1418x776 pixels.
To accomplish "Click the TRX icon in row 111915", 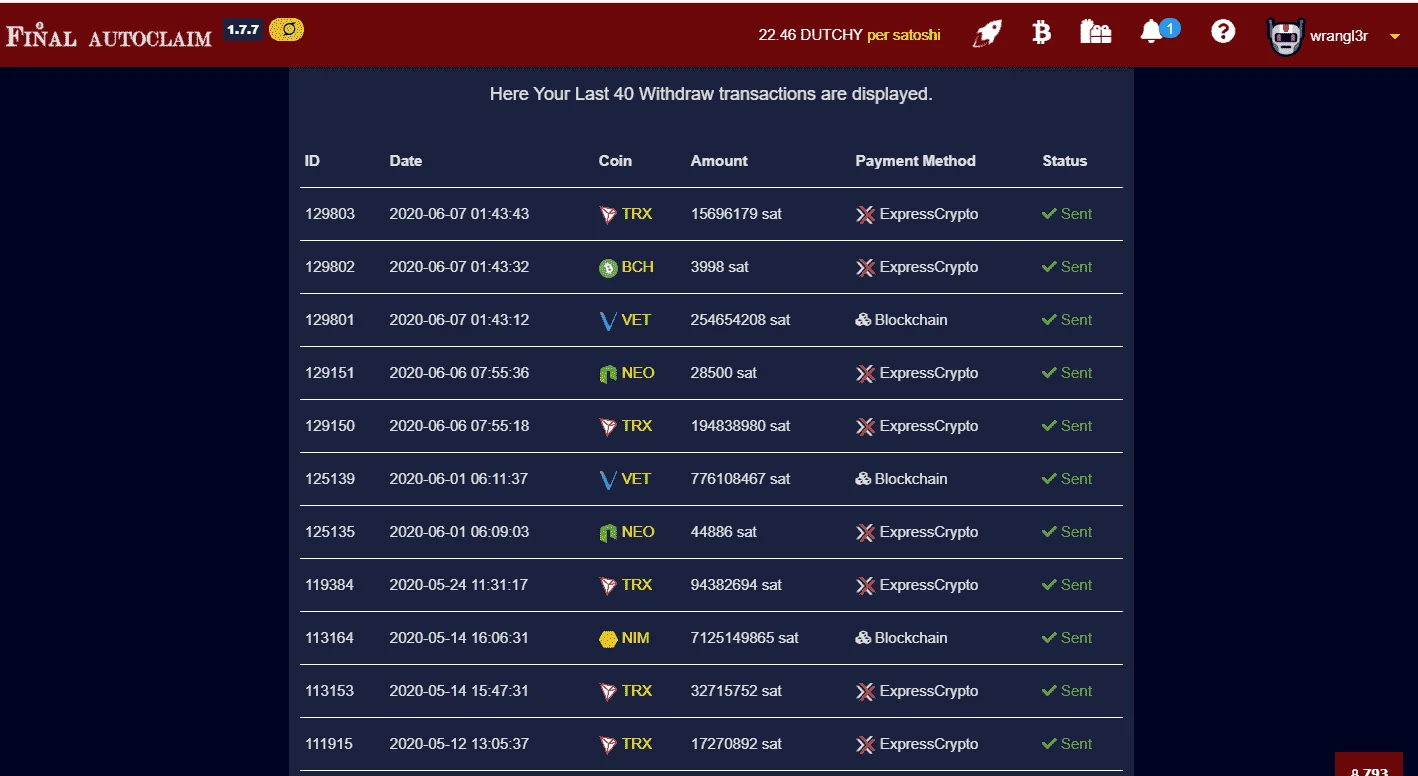I will click(x=607, y=745).
